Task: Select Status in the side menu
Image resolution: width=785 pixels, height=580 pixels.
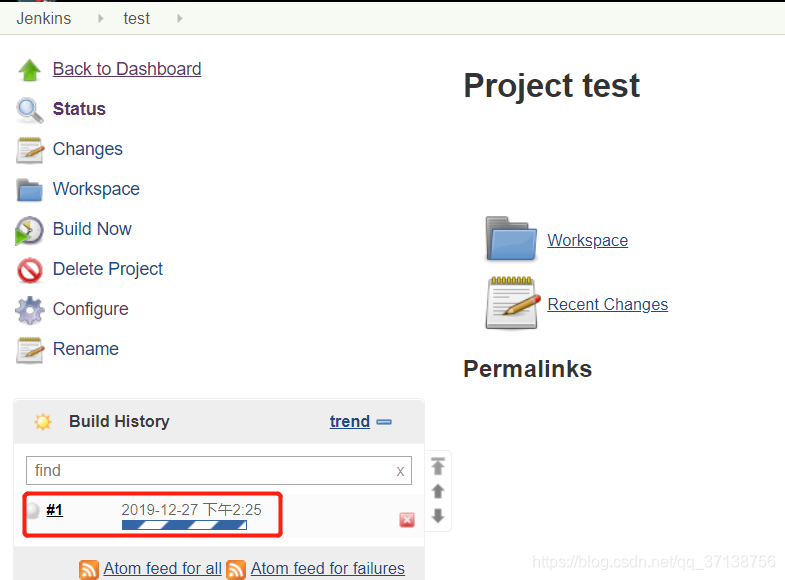Action: pyautogui.click(x=79, y=109)
